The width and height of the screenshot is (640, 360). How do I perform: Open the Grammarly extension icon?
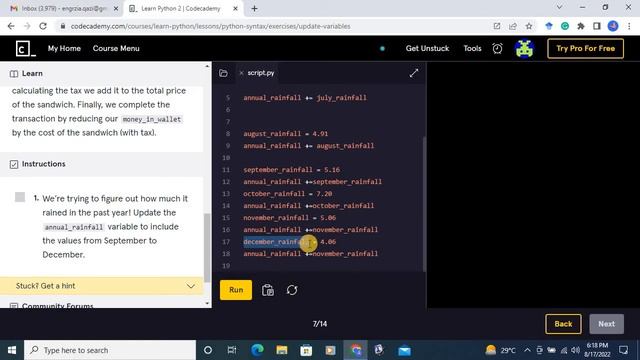(x=565, y=26)
